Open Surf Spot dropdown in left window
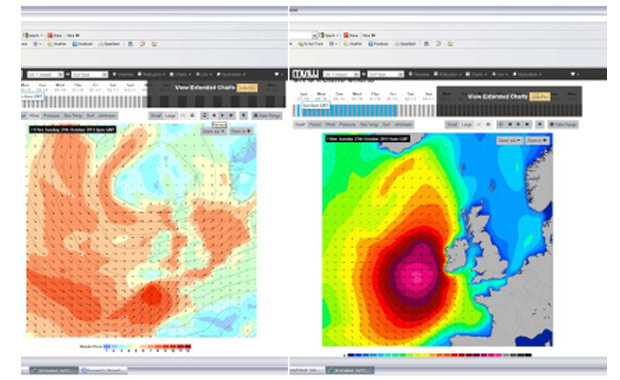620x380 pixels. [x=90, y=74]
